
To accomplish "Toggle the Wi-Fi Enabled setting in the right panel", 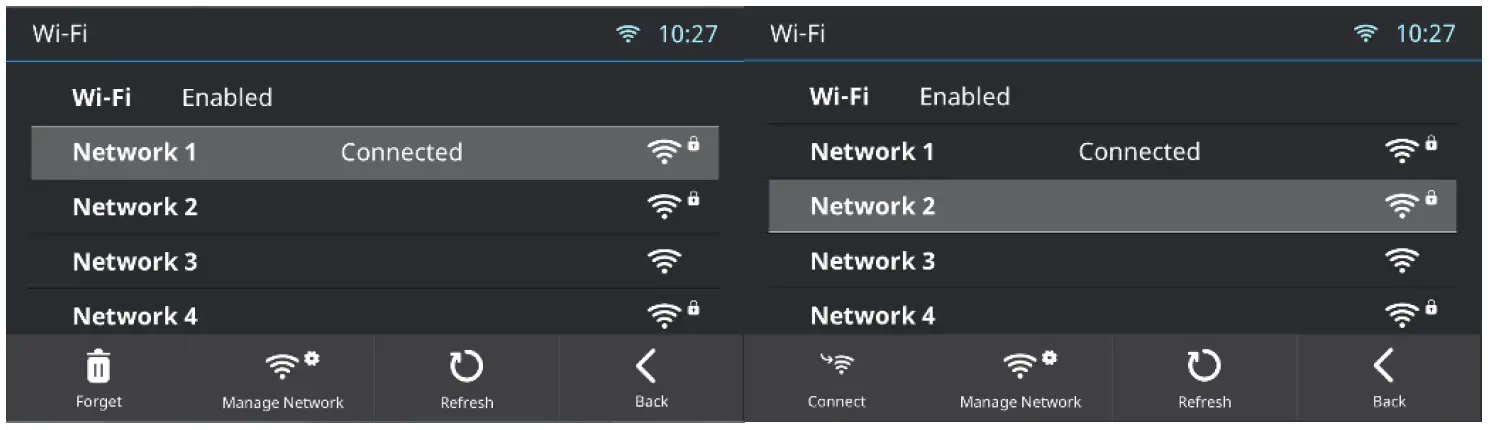I will pos(1112,97).
